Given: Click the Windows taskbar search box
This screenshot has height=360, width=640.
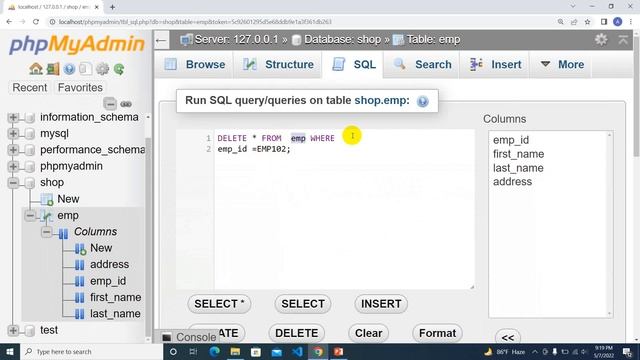Looking at the screenshot, I should 91,351.
